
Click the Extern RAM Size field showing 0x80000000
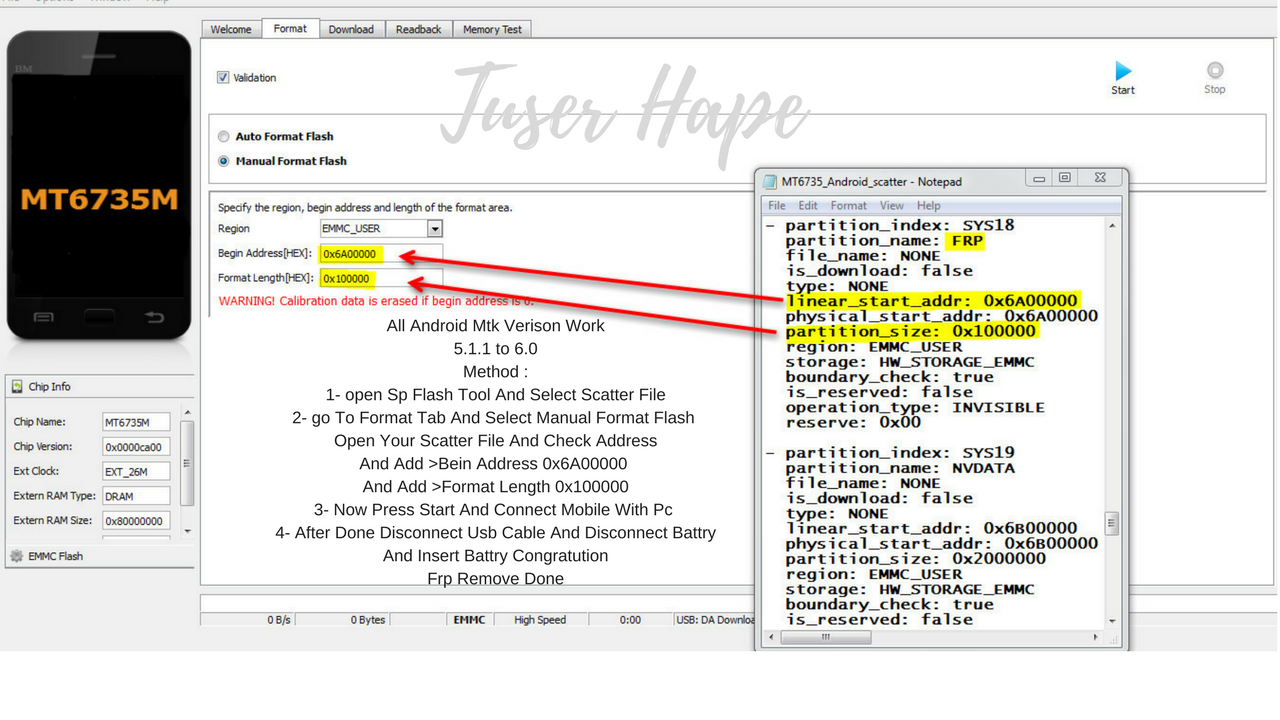click(x=136, y=520)
